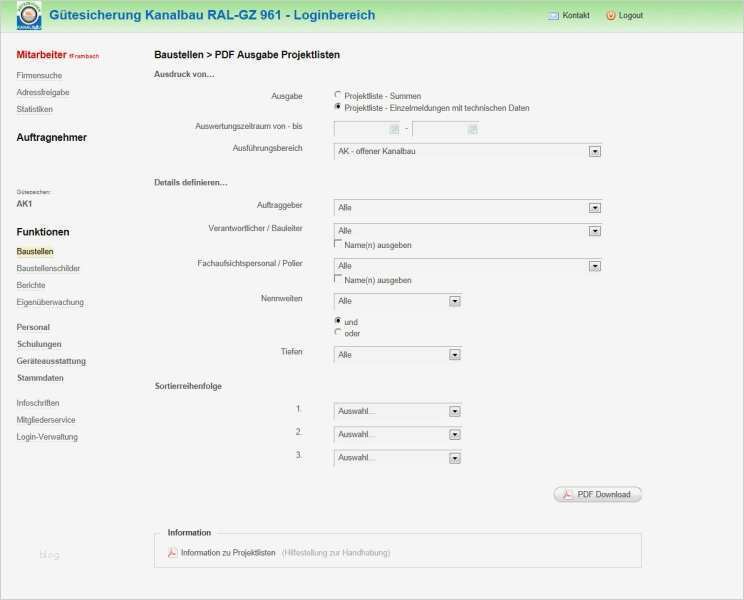Expand Fachaufsichtspersonal / Polier dropdown
Image resolution: width=744 pixels, height=600 pixels.
pos(468,266)
